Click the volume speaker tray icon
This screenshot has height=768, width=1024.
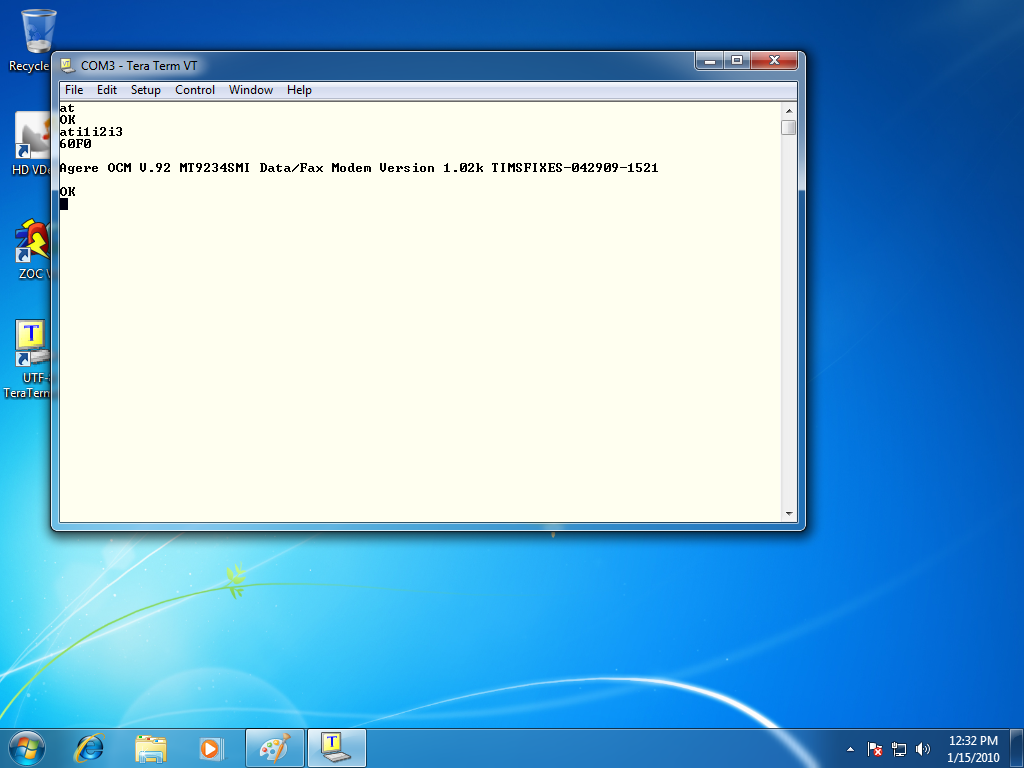922,748
